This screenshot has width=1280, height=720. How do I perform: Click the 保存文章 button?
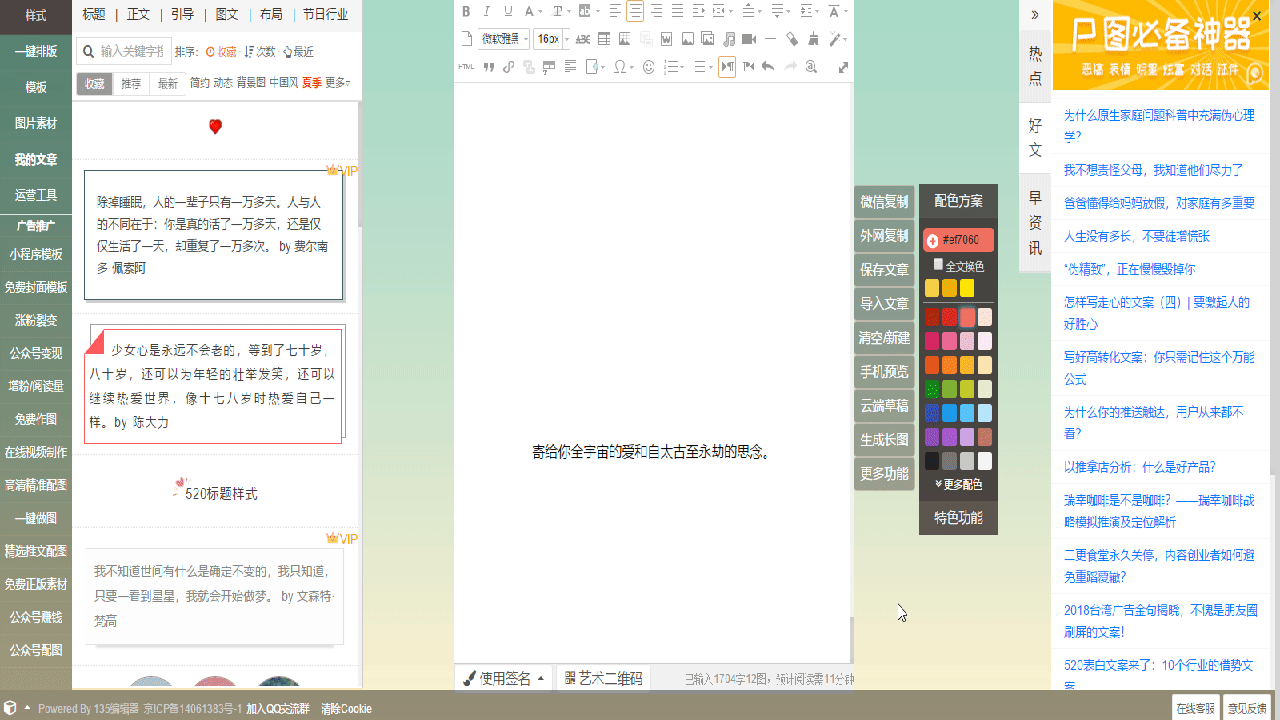pos(884,270)
